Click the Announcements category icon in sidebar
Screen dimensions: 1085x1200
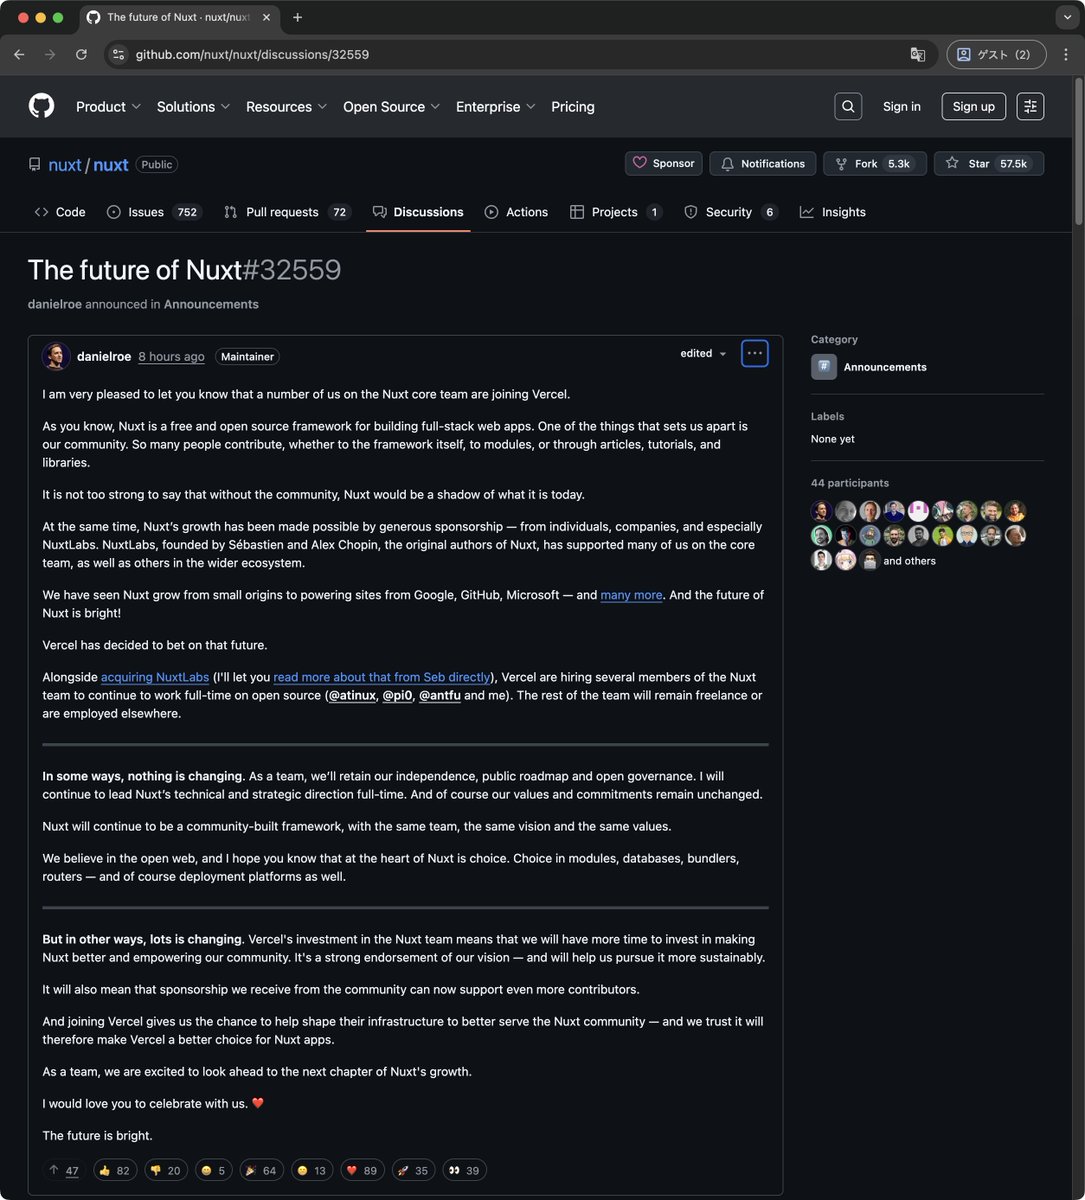[824, 367]
